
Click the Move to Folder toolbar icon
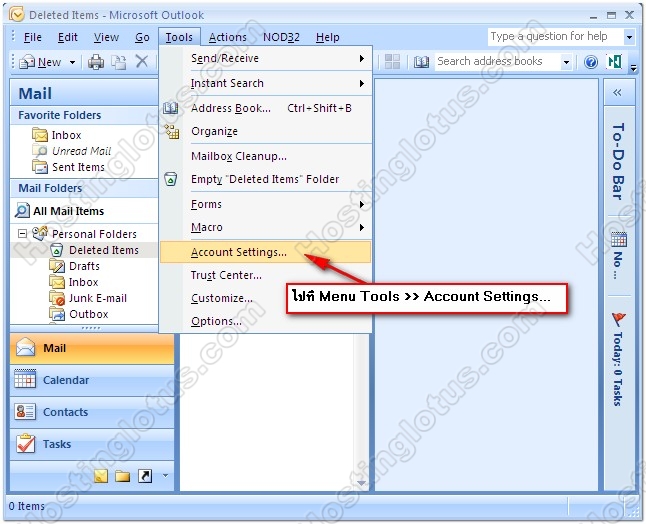pos(119,62)
